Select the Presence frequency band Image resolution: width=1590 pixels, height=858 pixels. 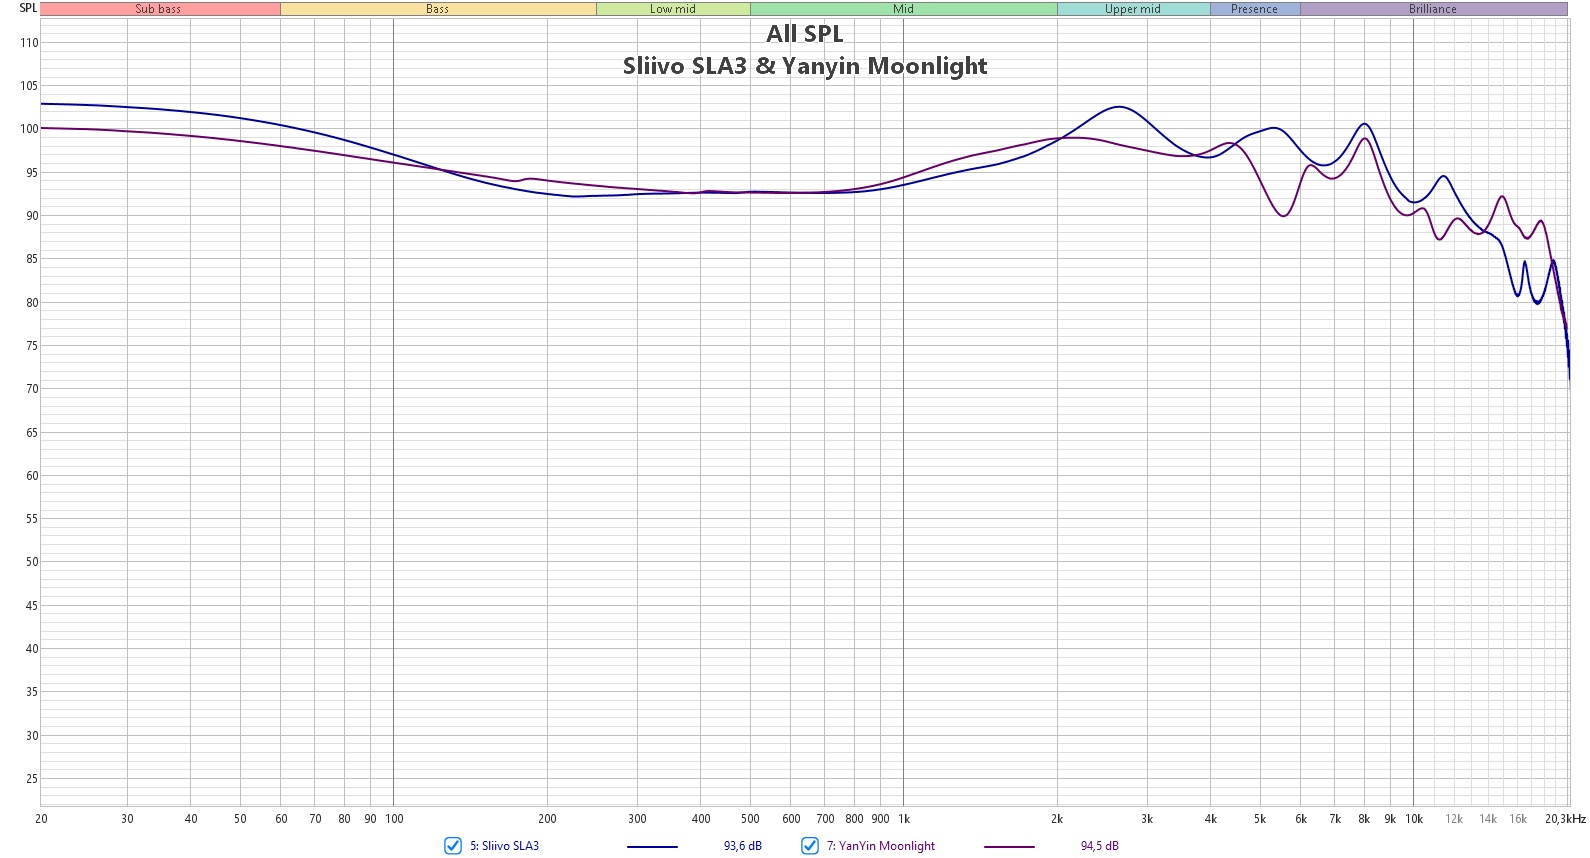tap(1255, 9)
